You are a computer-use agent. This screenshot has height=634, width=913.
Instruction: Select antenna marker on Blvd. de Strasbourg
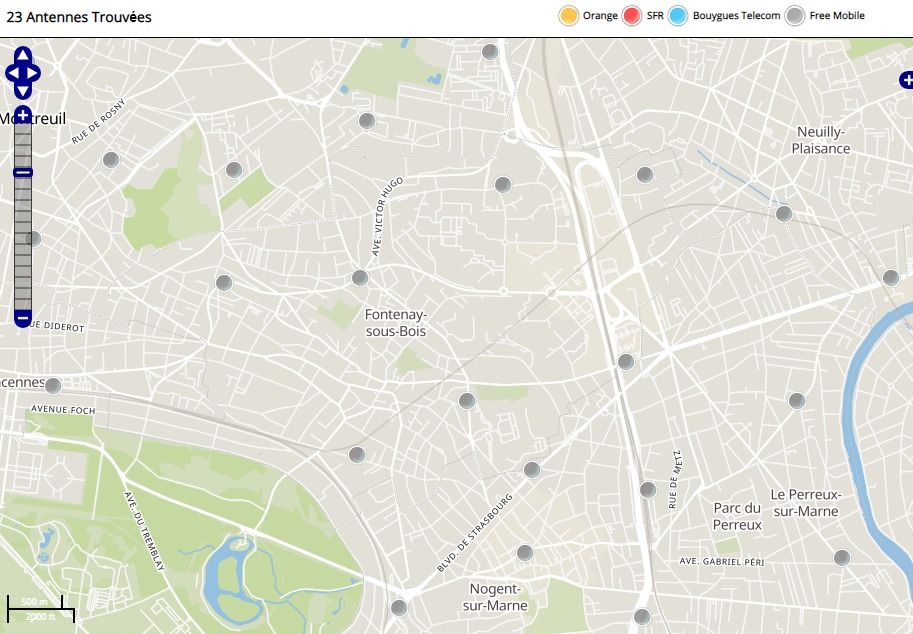click(x=531, y=470)
